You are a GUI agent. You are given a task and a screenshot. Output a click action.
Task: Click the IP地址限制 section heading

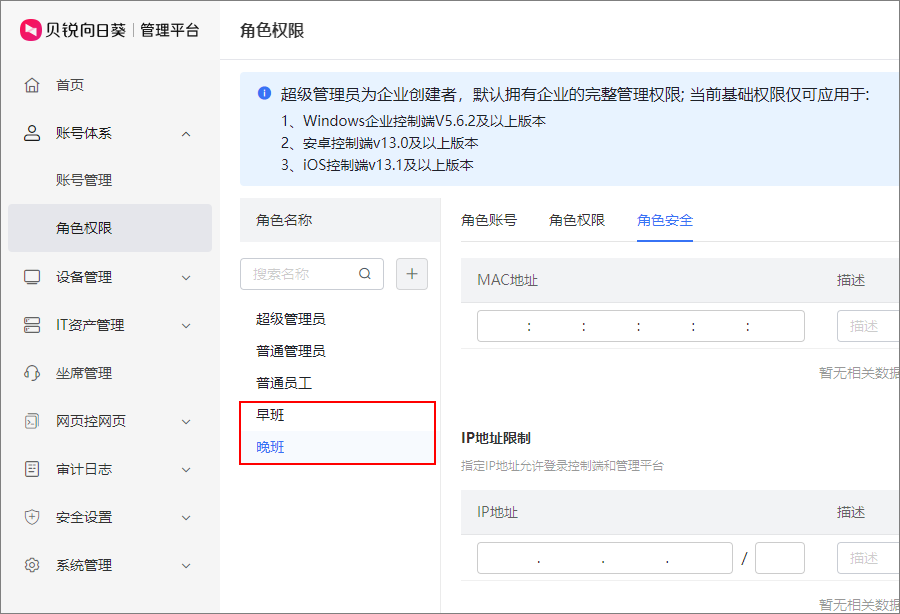pos(495,438)
